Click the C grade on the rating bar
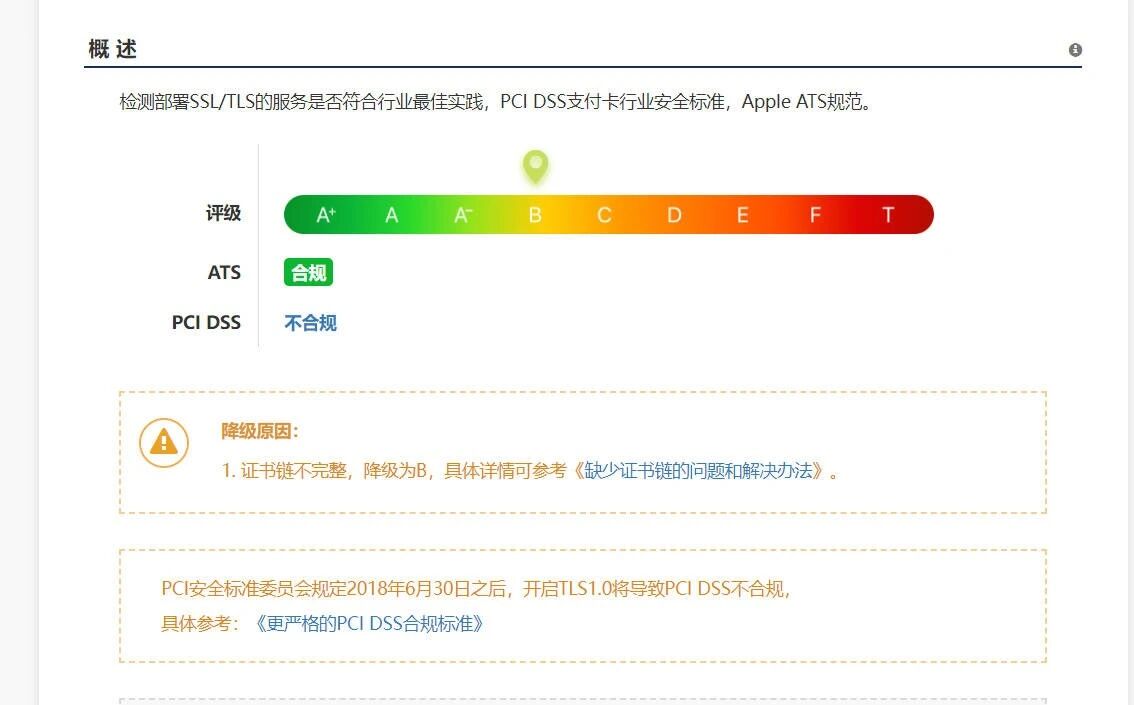 pyautogui.click(x=604, y=215)
